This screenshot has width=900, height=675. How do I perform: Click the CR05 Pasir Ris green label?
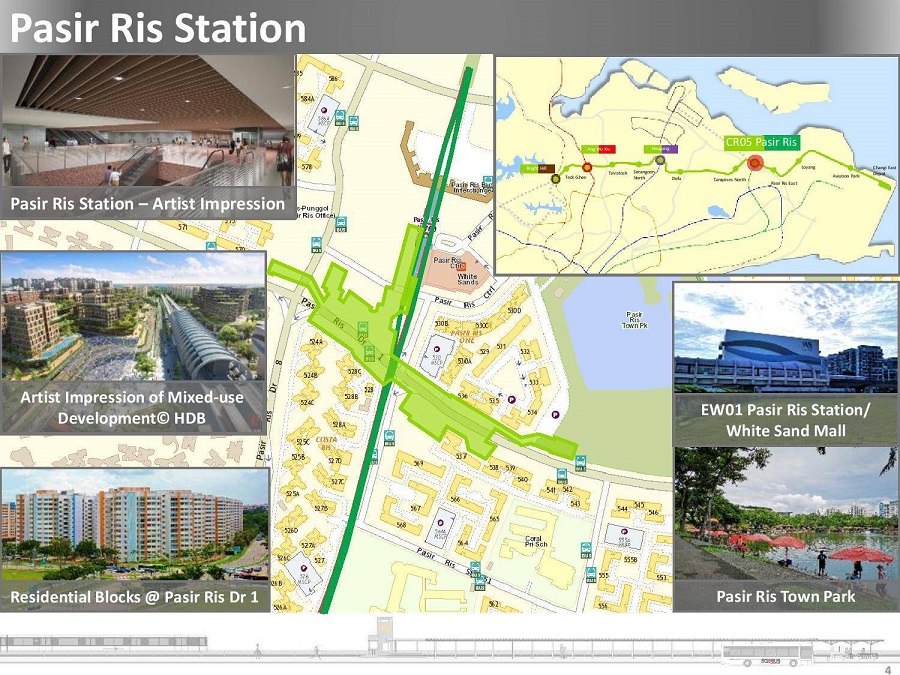[761, 142]
